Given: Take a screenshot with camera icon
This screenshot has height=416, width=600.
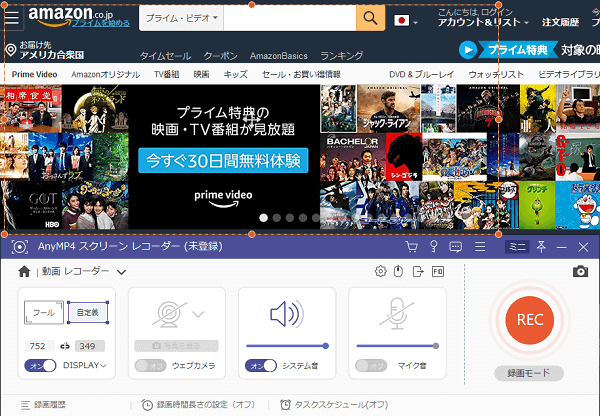Looking at the screenshot, I should pyautogui.click(x=580, y=271).
